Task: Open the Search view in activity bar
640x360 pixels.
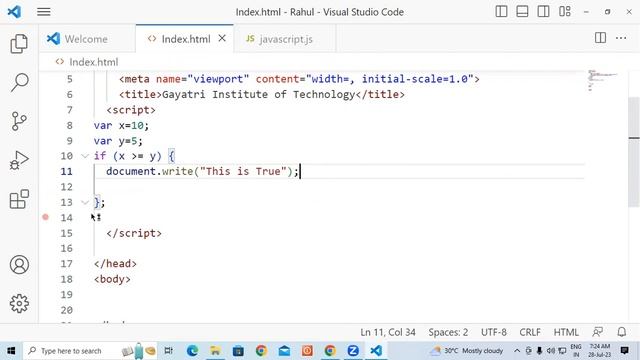Action: coord(19,82)
